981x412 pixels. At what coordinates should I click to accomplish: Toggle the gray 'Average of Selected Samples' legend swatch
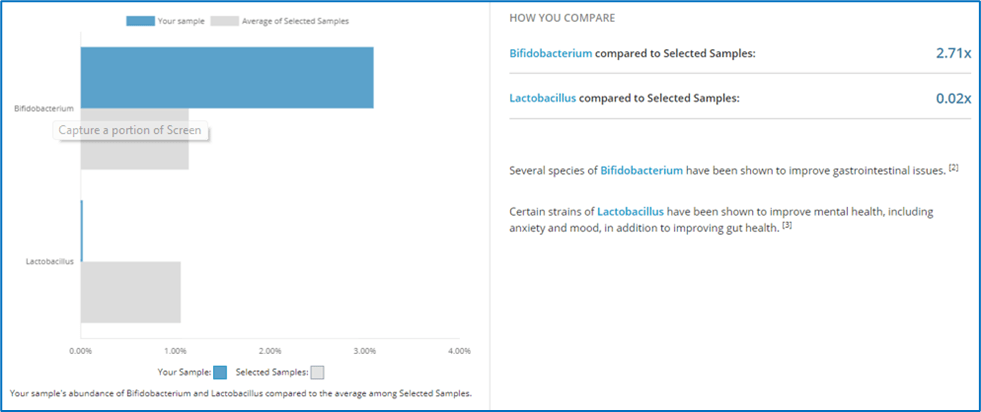[223, 21]
